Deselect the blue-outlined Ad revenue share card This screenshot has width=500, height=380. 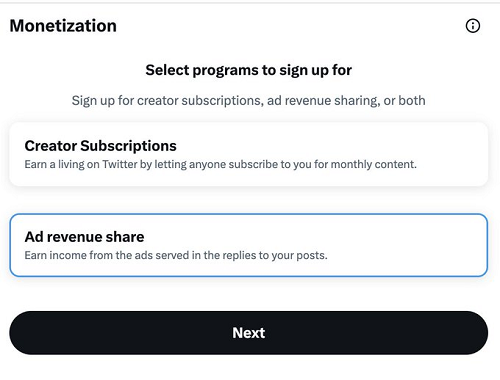pos(249,245)
